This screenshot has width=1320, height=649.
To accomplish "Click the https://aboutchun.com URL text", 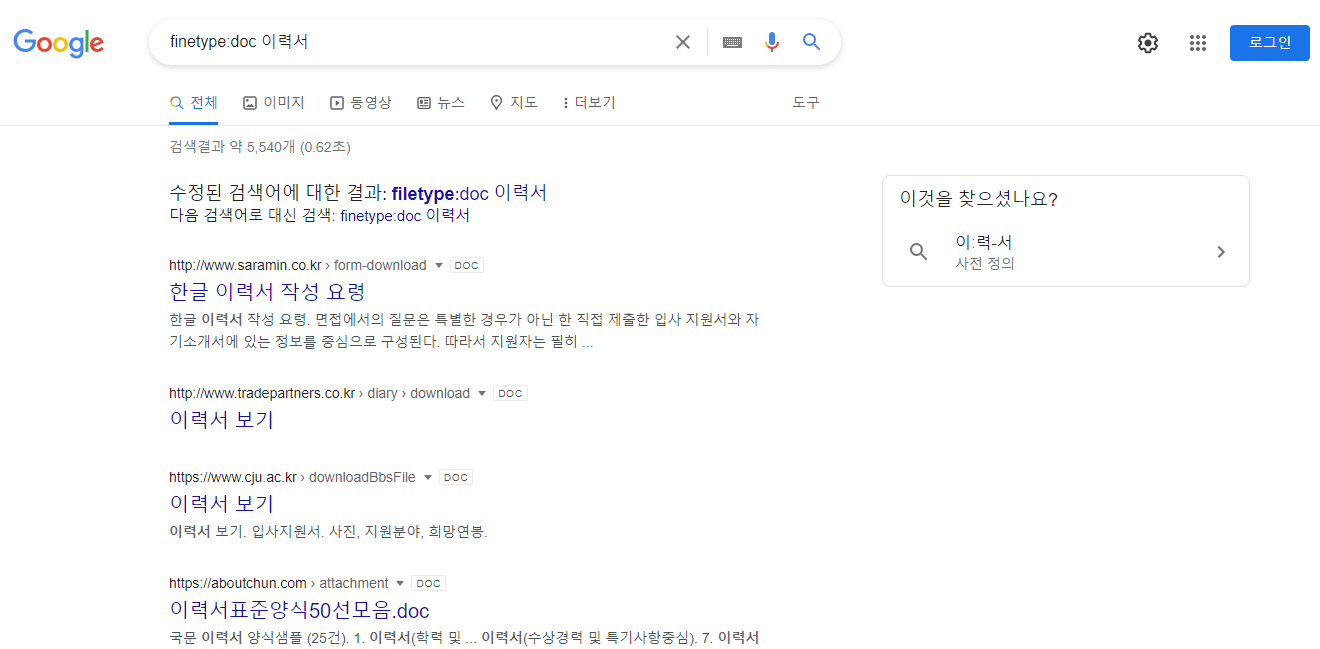I will (x=238, y=584).
